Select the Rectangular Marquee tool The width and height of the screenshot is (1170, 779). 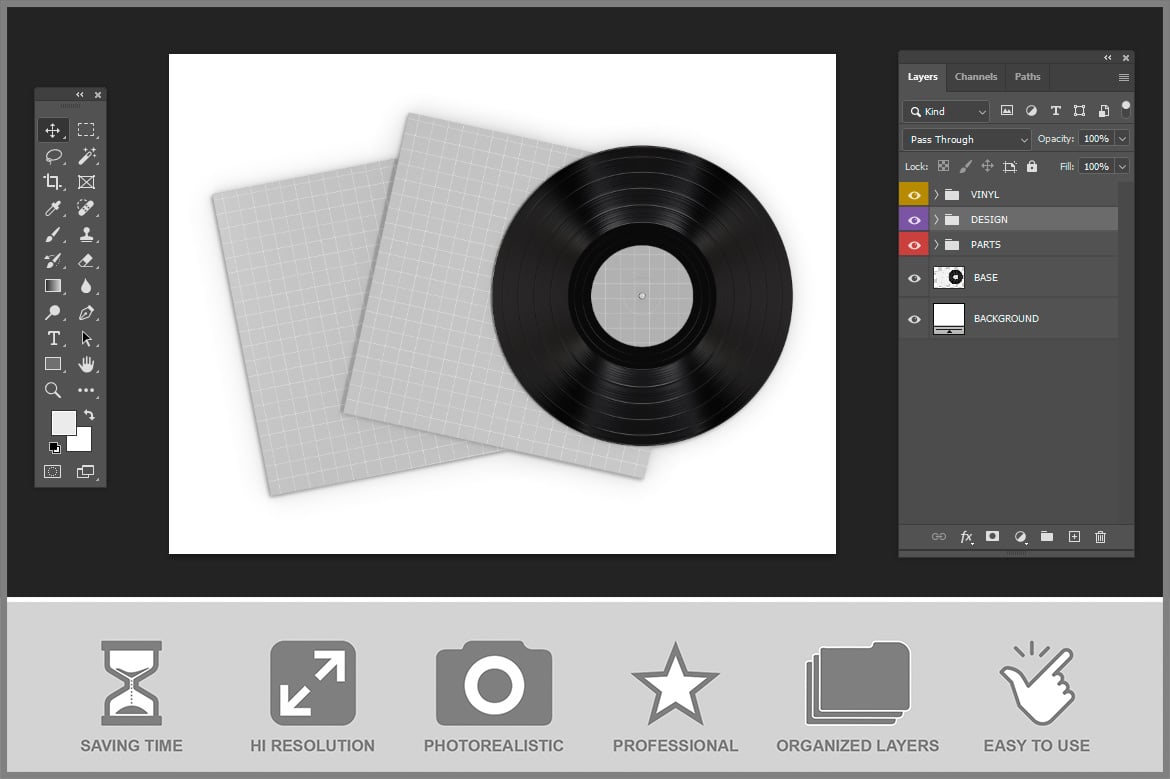tap(87, 130)
